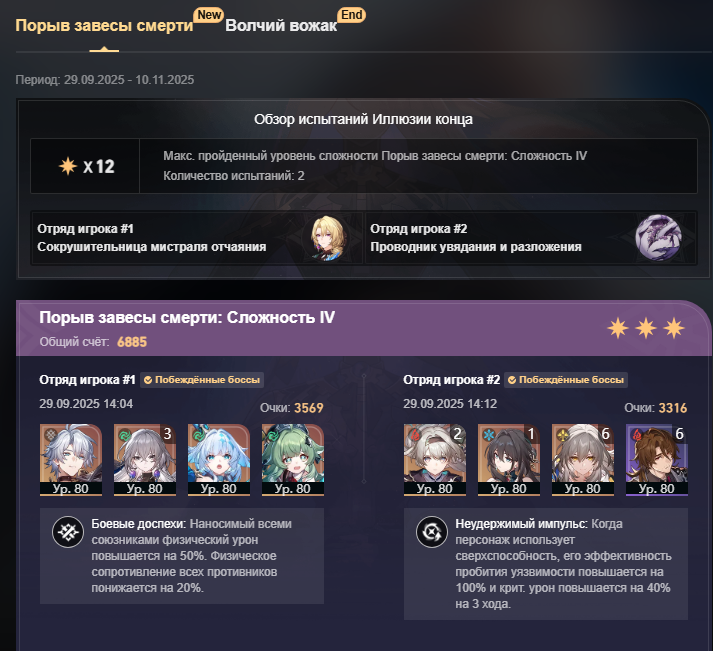This screenshot has height=651, width=713.
Task: Select the grey-haired character with yellow eyes
Action: (583, 460)
